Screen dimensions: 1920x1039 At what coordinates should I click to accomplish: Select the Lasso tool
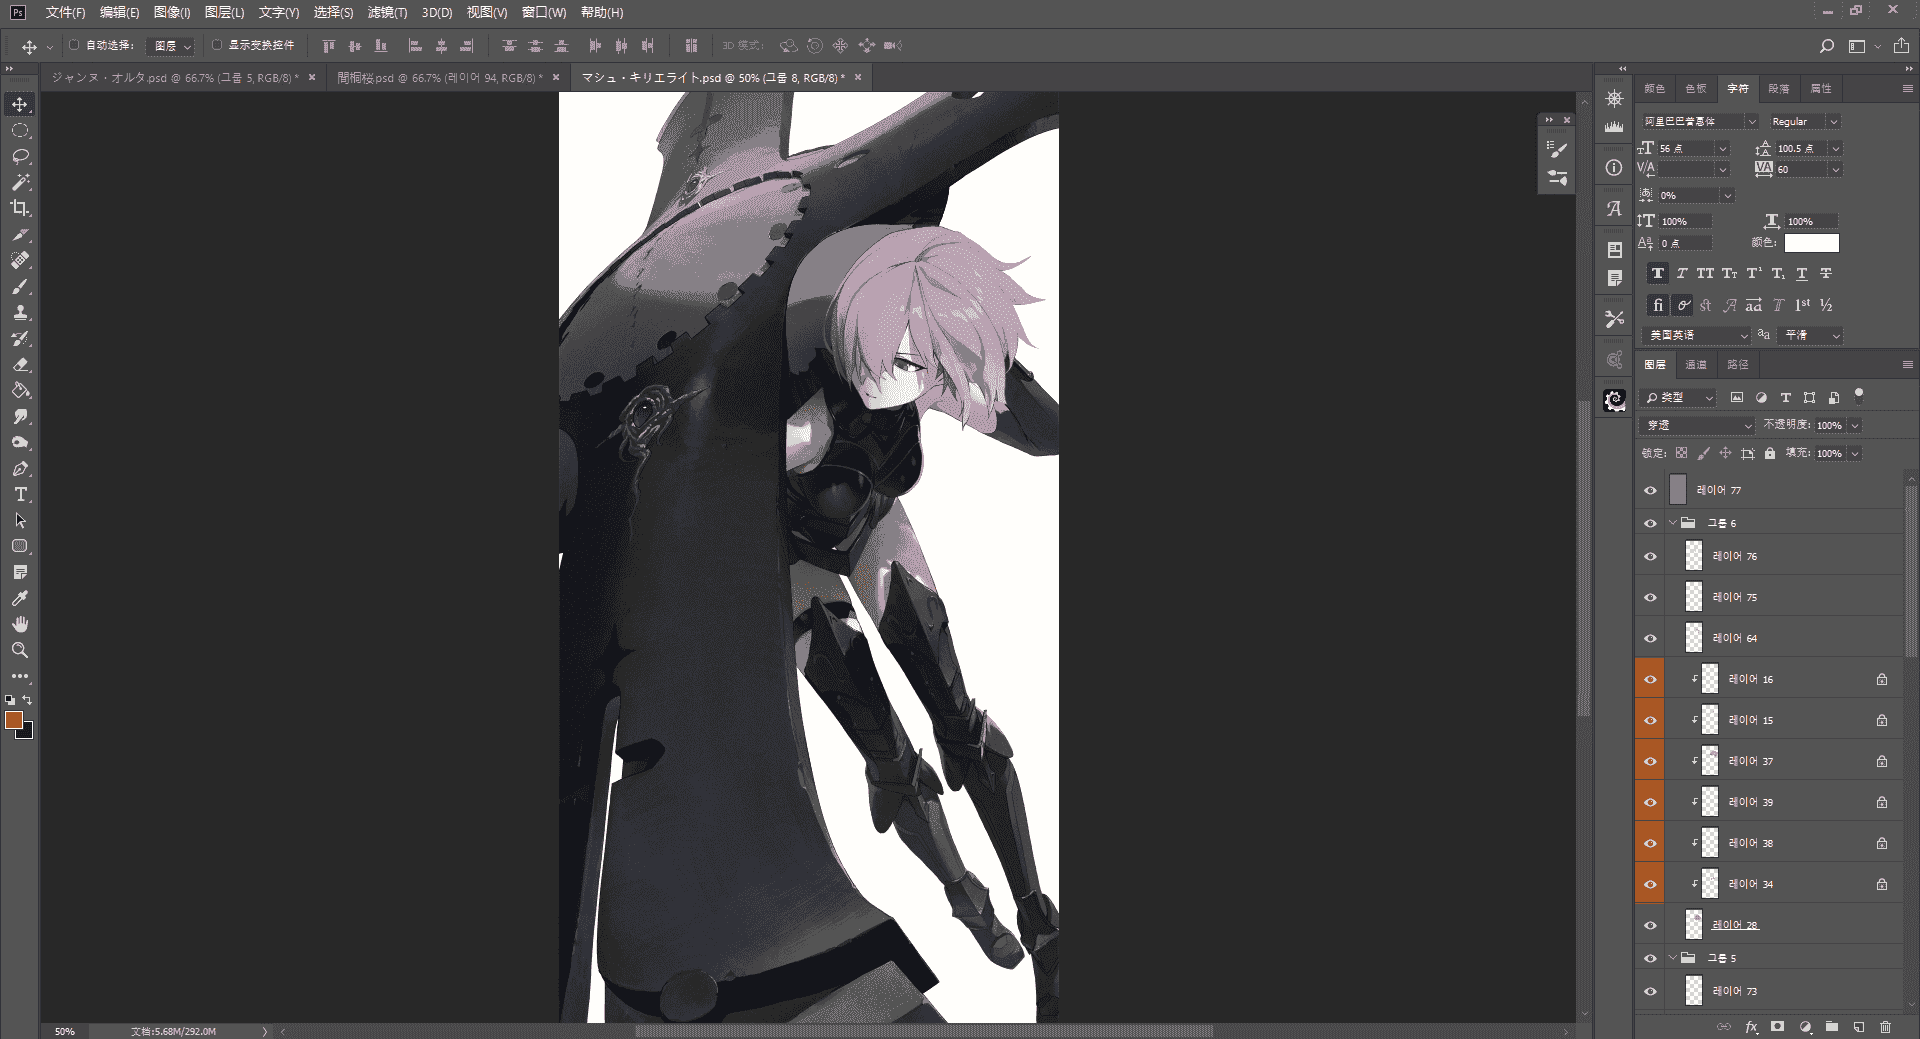coord(20,156)
